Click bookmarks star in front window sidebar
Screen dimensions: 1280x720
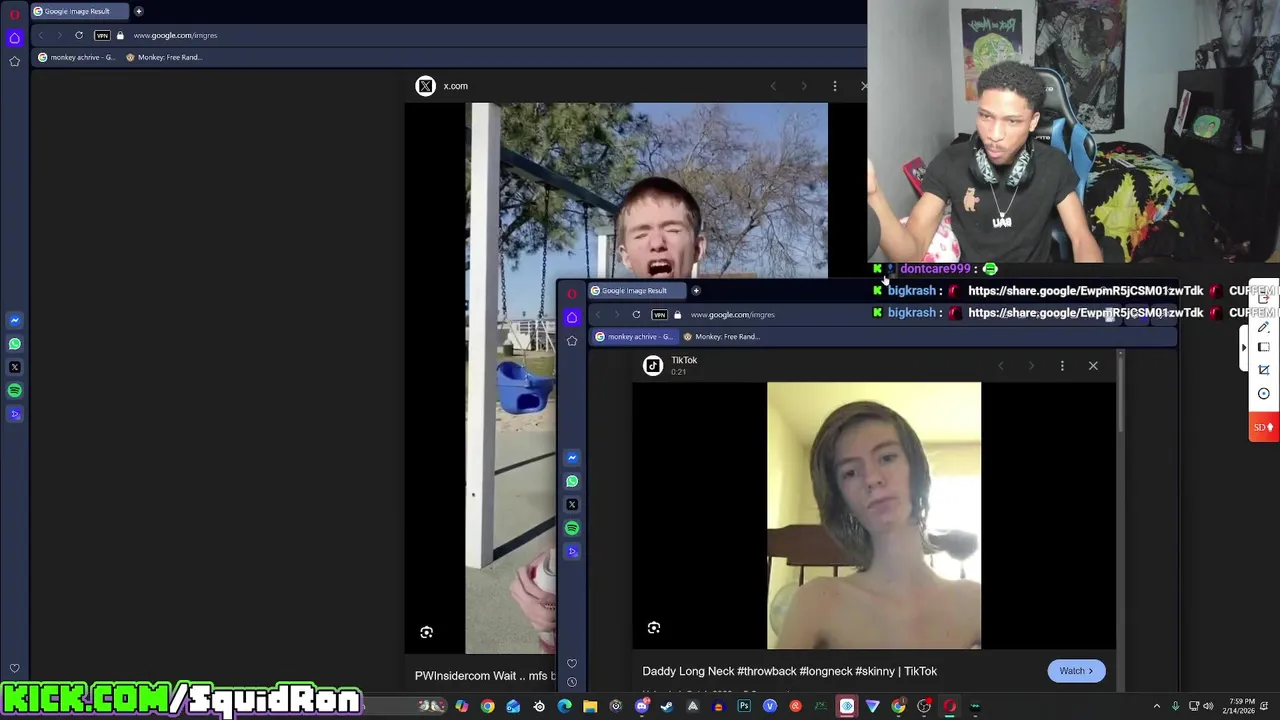click(x=572, y=341)
